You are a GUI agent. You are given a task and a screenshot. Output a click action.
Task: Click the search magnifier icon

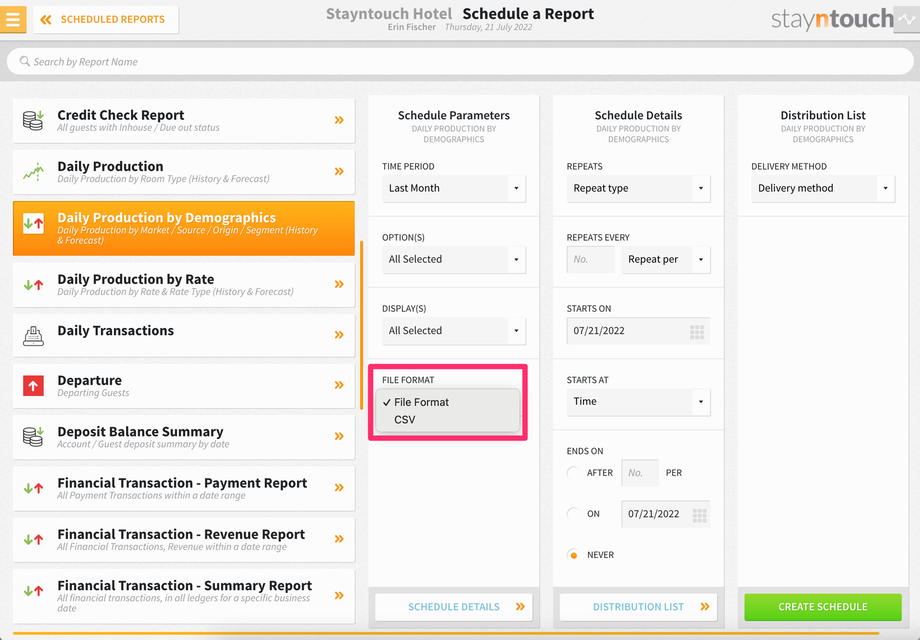pos(25,61)
